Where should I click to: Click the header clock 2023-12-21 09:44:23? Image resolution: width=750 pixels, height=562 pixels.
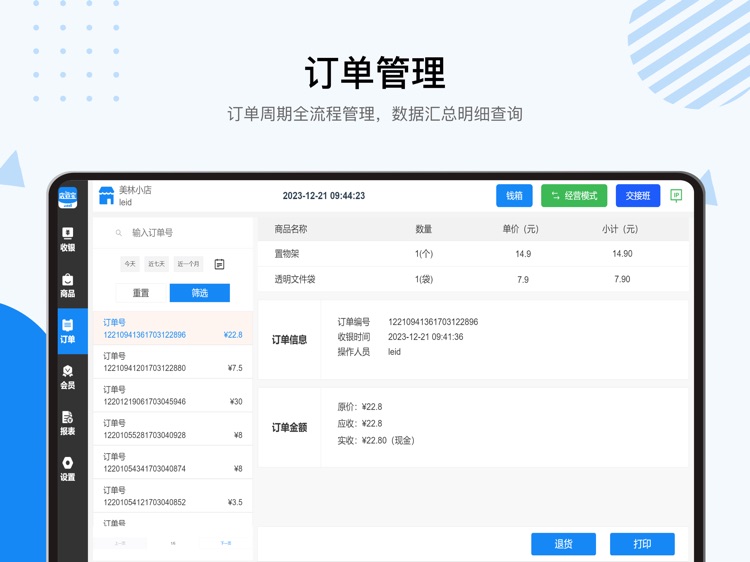[324, 196]
